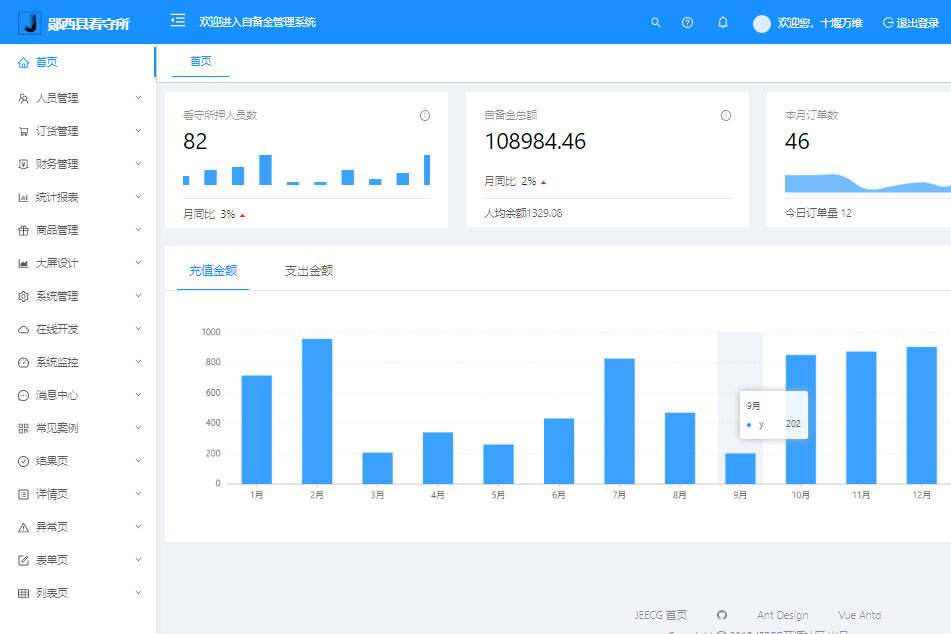The height and width of the screenshot is (634, 951).
Task: Switch to the 支出金额 chart tab
Action: point(309,271)
